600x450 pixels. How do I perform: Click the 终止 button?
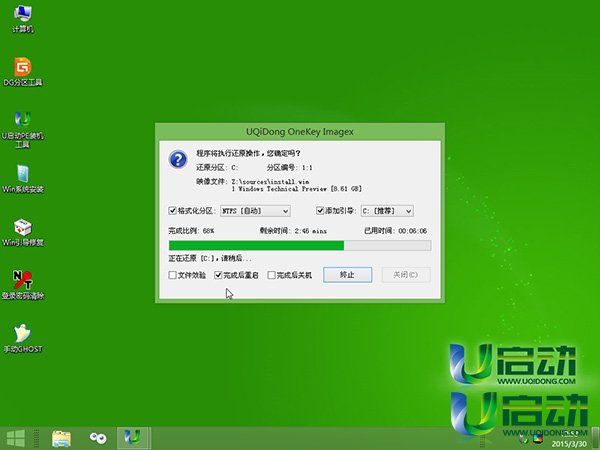coord(347,275)
